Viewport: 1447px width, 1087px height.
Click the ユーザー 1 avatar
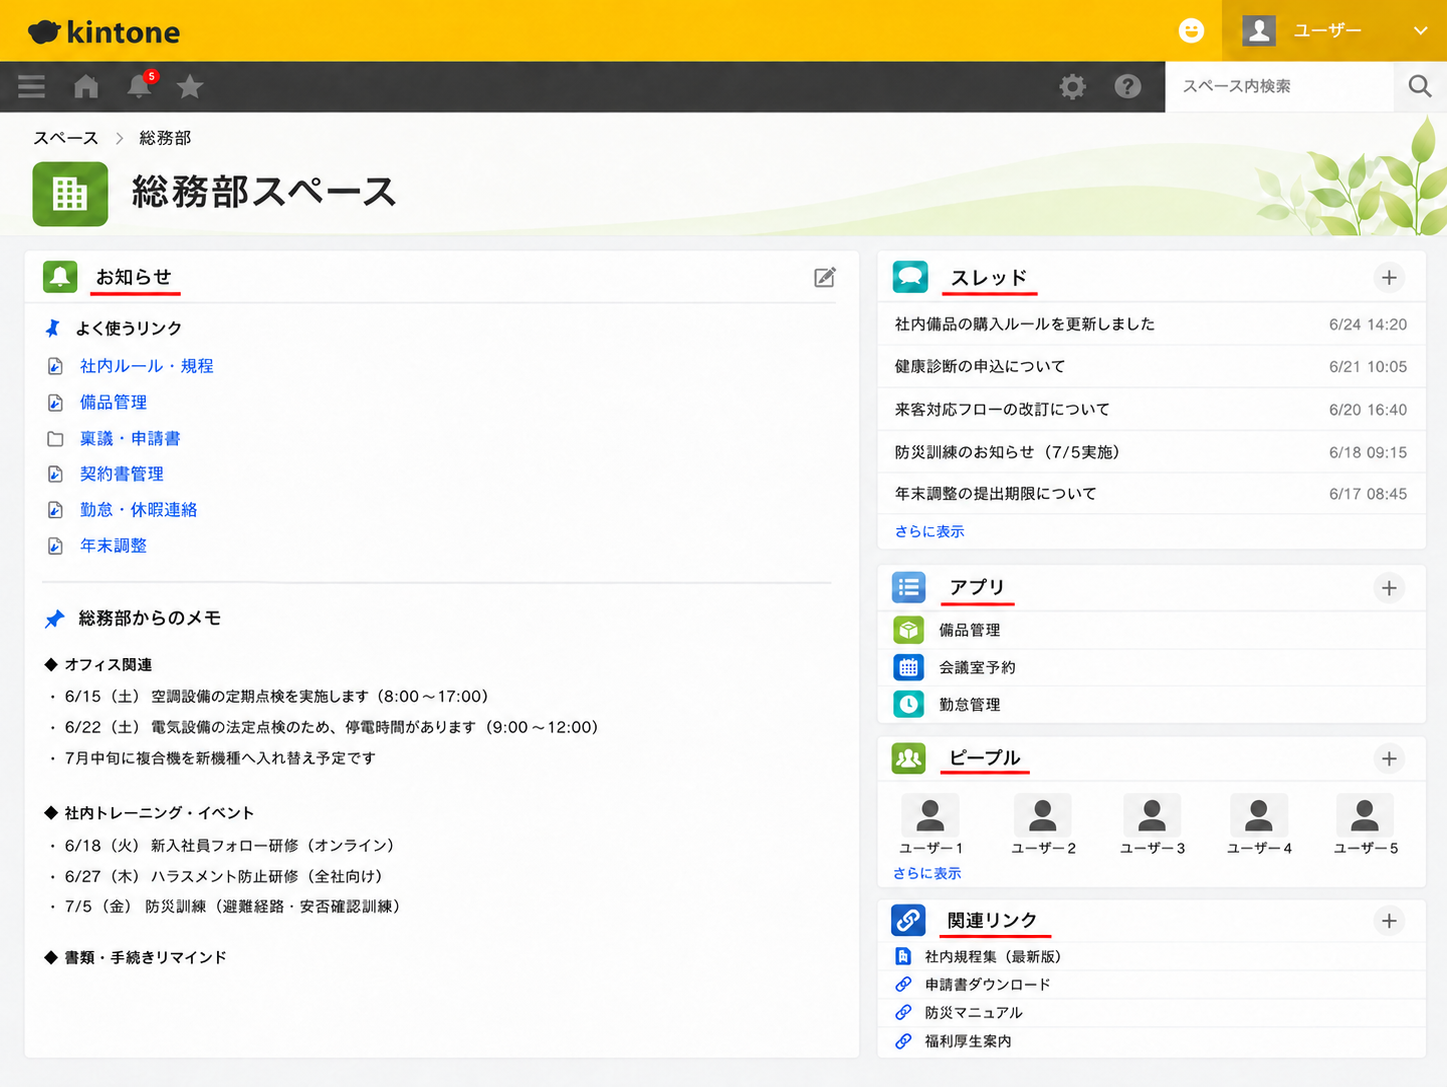(x=930, y=815)
